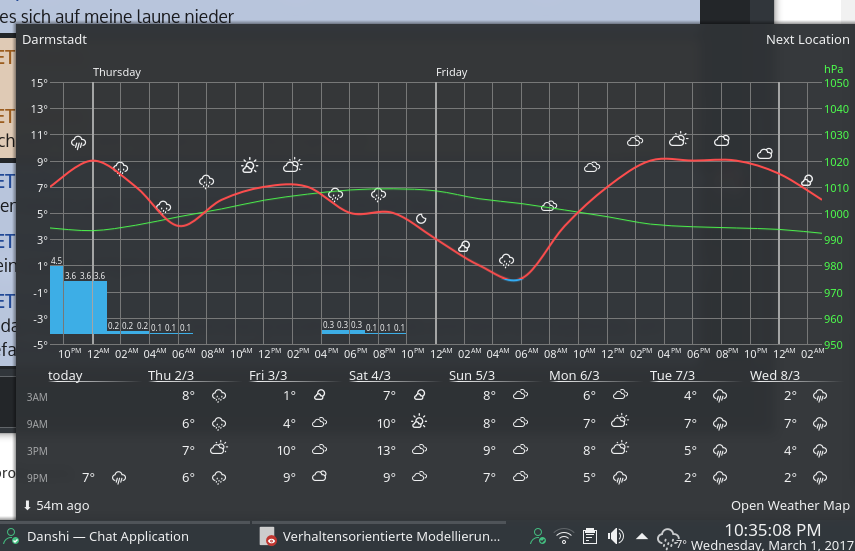
Task: Click Sat 4/3 9AM sunny icon
Action: [419, 422]
